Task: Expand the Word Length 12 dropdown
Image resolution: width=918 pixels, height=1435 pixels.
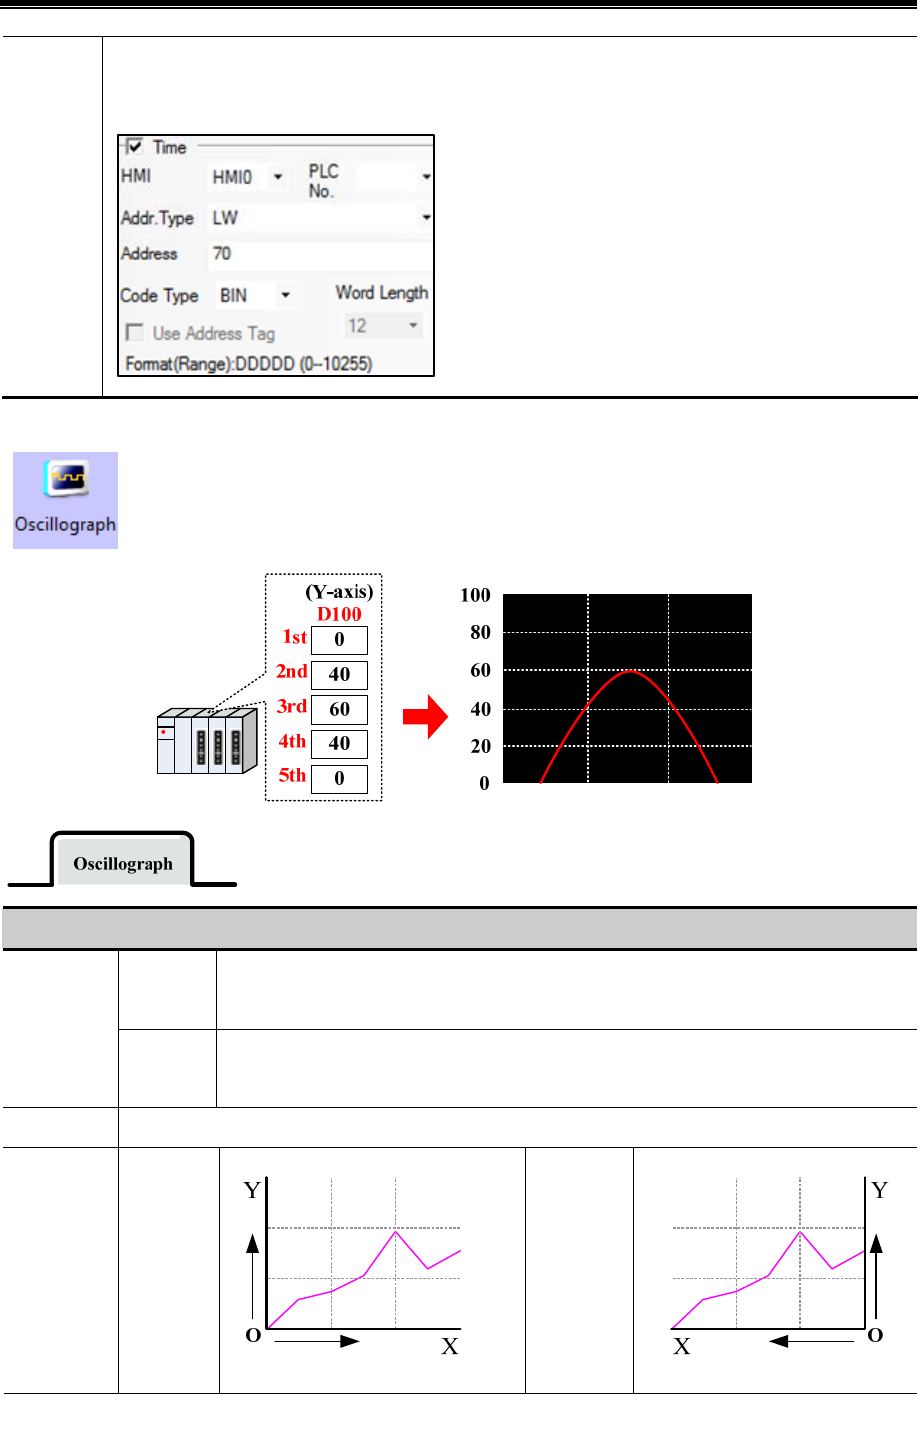Action: point(383,325)
